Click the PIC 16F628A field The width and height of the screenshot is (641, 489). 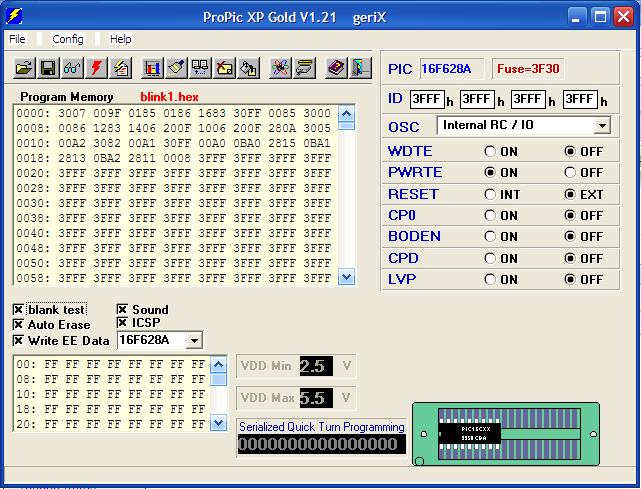(452, 69)
